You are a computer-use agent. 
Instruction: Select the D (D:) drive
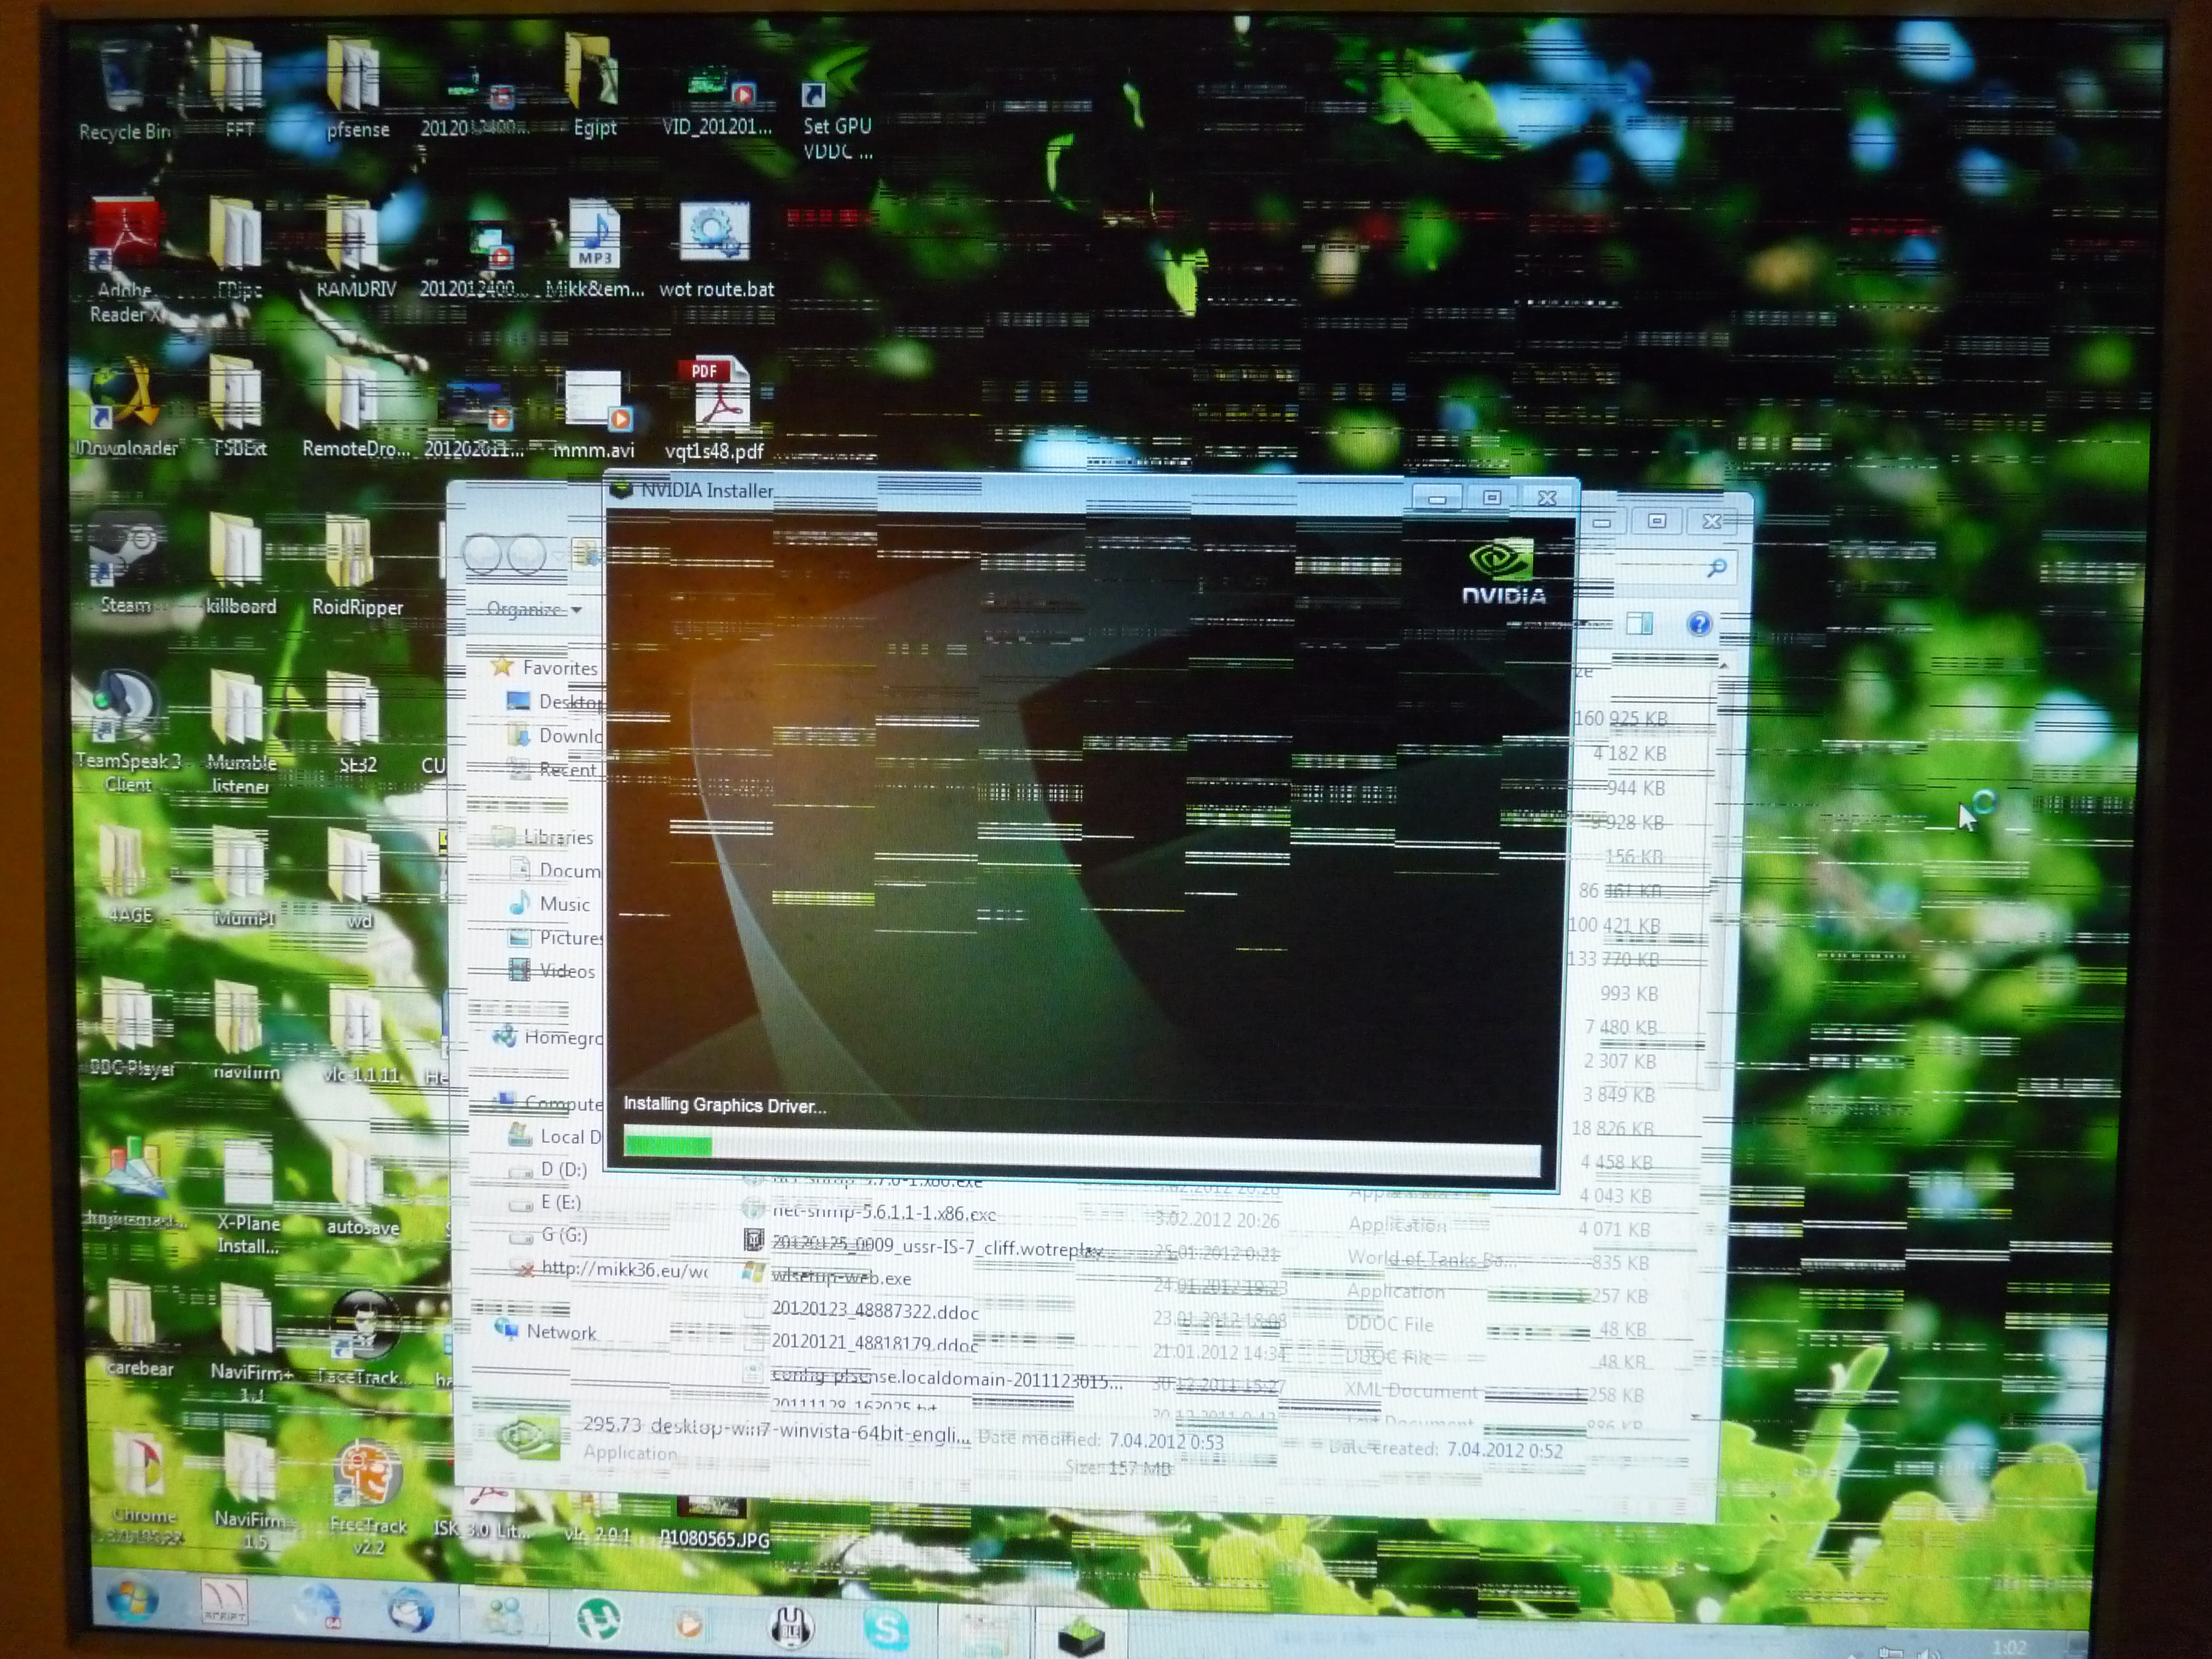[563, 1169]
